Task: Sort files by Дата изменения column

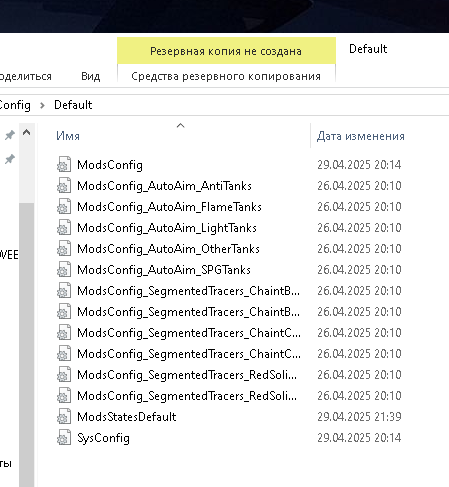Action: click(x=361, y=136)
